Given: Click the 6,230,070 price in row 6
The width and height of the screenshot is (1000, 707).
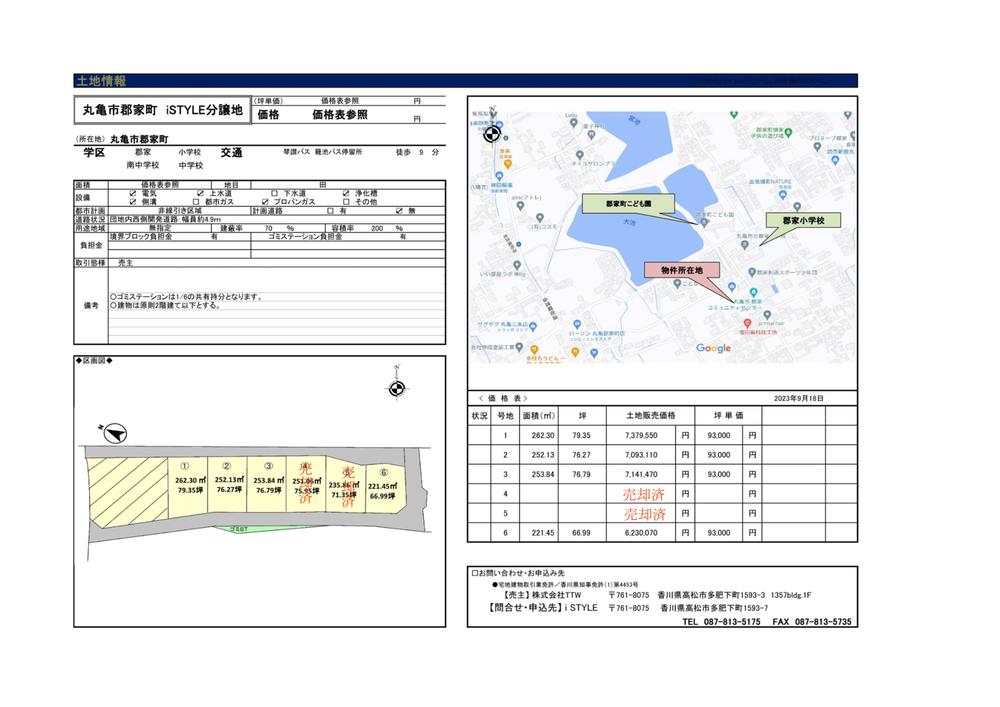Looking at the screenshot, I should tap(641, 533).
